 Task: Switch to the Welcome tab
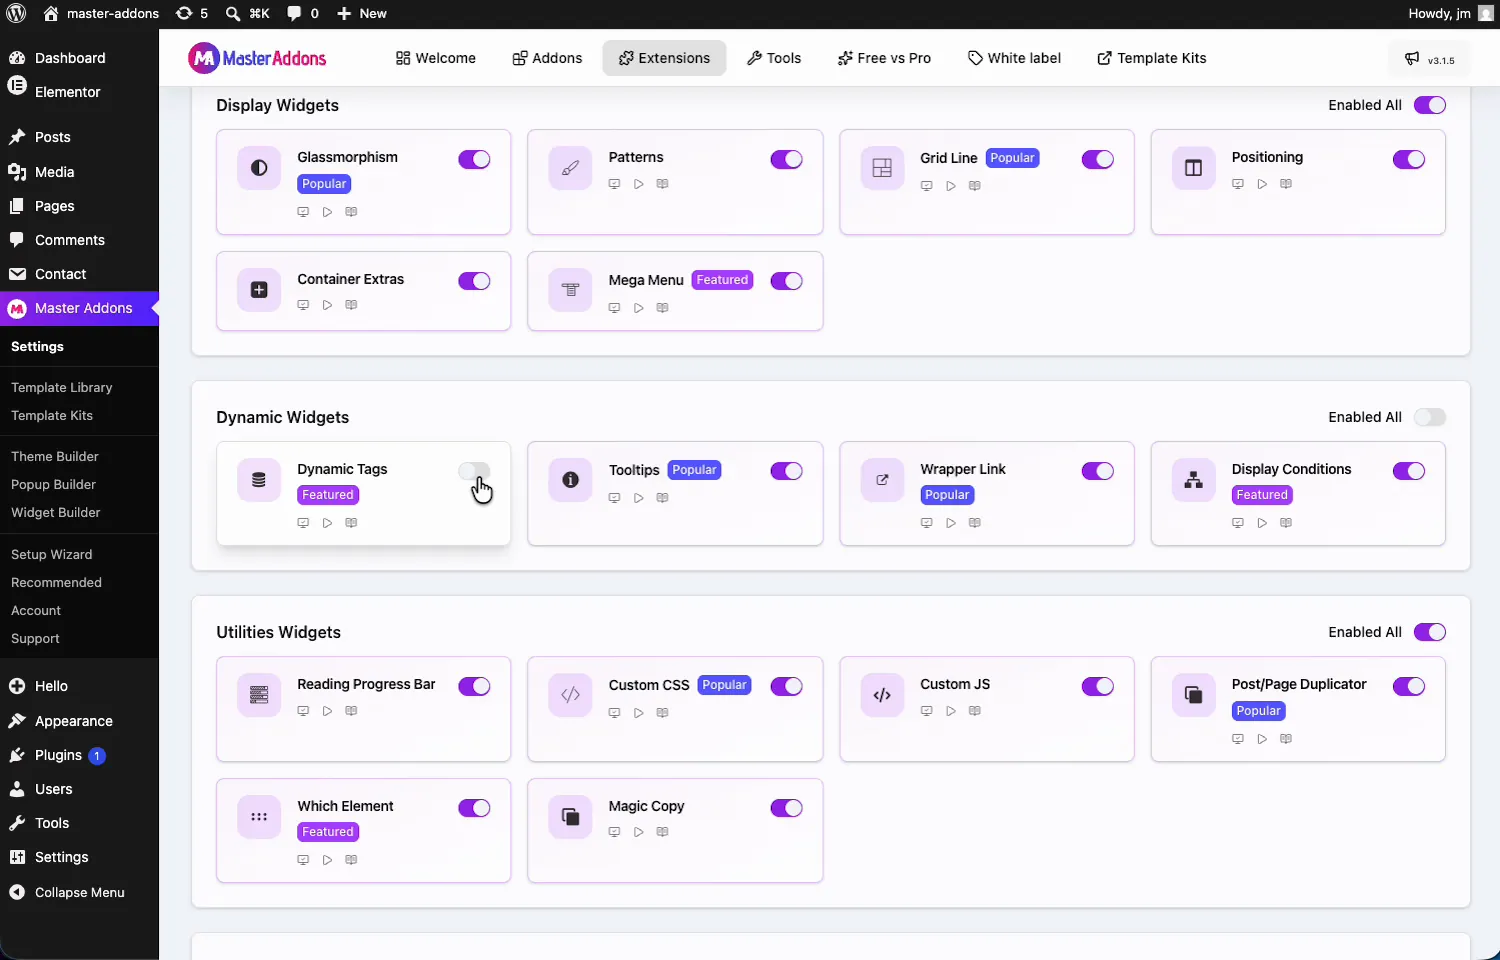point(435,58)
